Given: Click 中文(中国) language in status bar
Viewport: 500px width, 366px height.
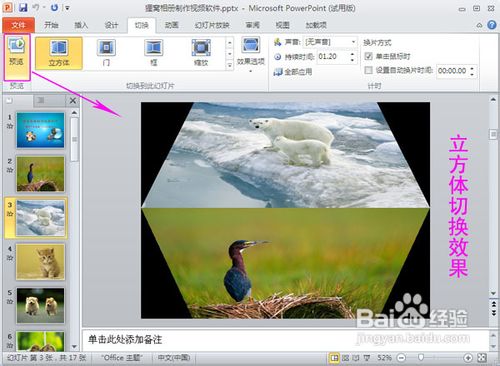Looking at the screenshot, I should (174, 358).
